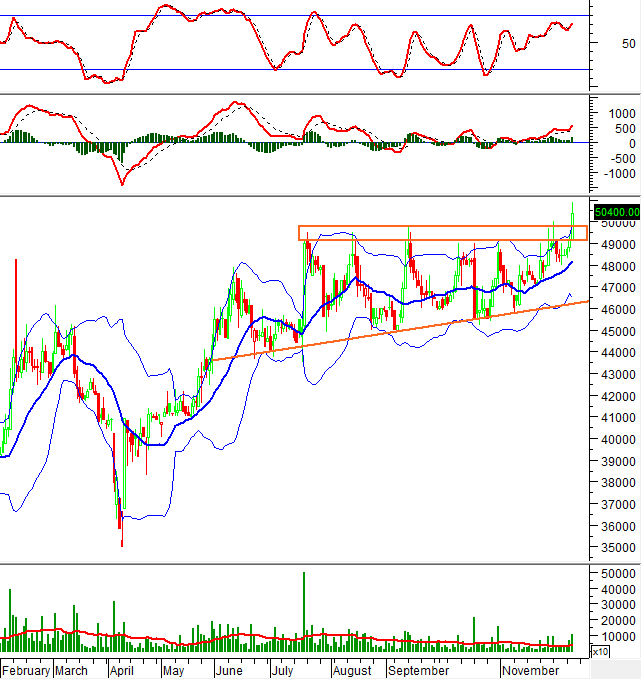Select the February label on time axis
Viewport: 641px width, 679px height.
(26, 669)
